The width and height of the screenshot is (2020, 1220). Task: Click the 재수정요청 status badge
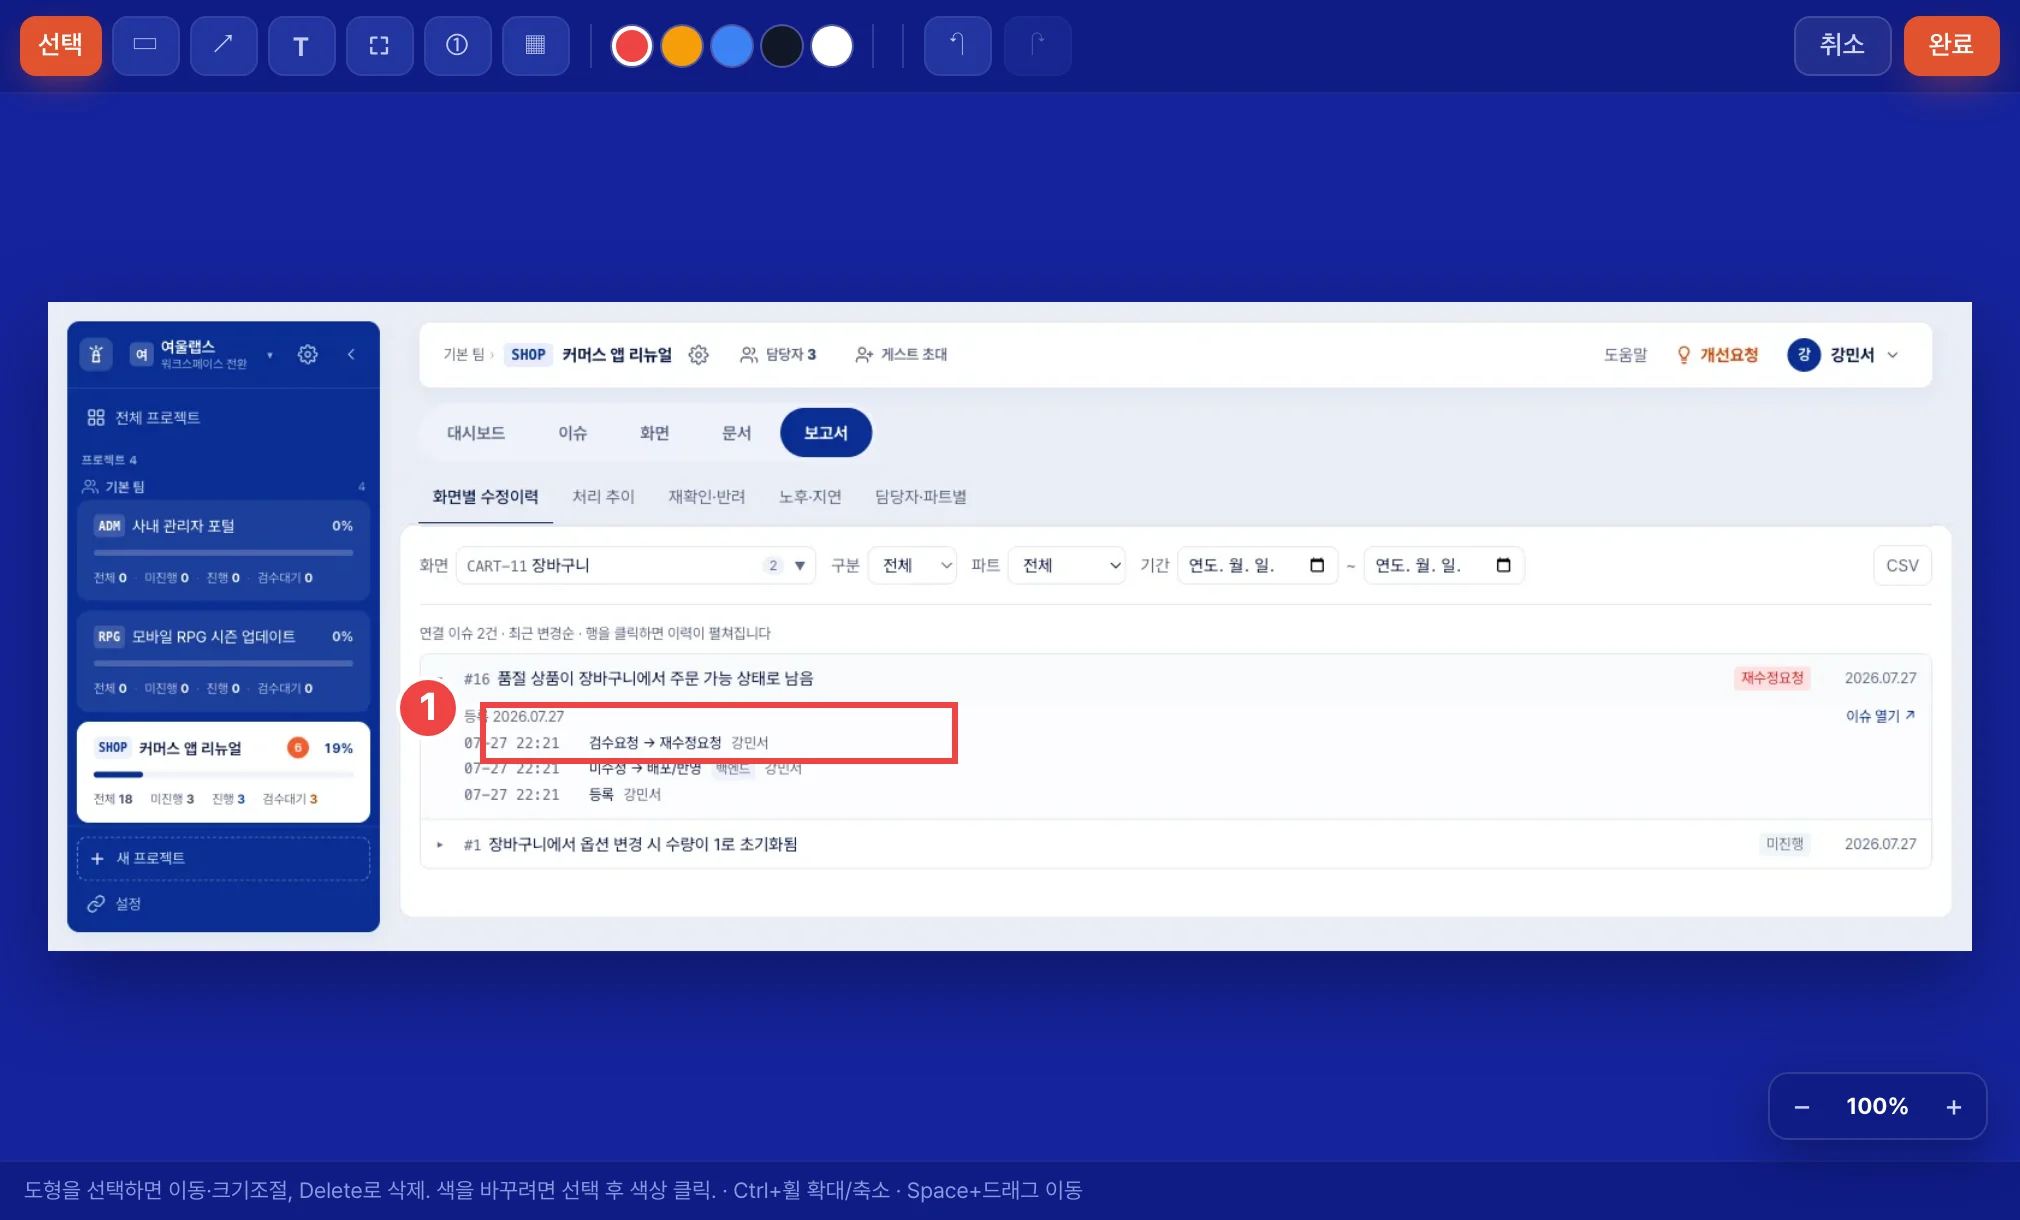(1772, 678)
